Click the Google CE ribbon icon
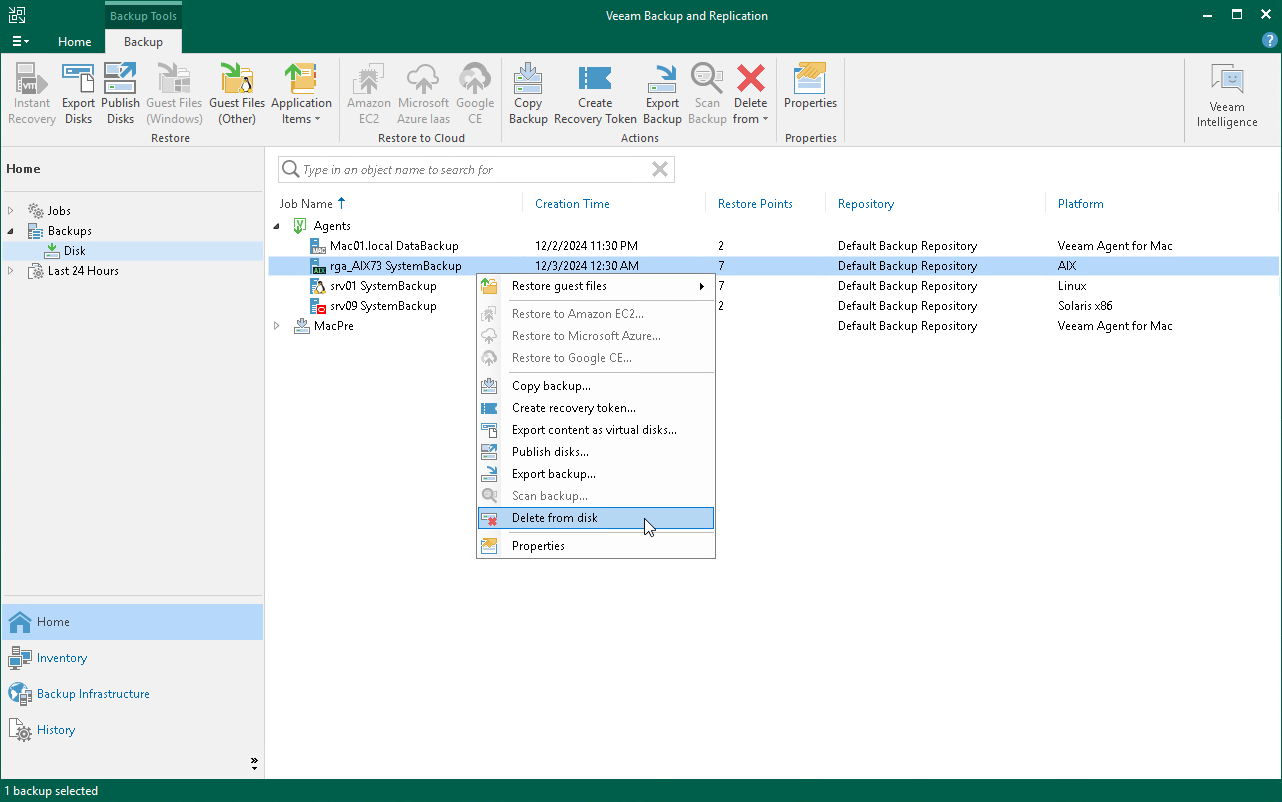1282x802 pixels. [475, 94]
